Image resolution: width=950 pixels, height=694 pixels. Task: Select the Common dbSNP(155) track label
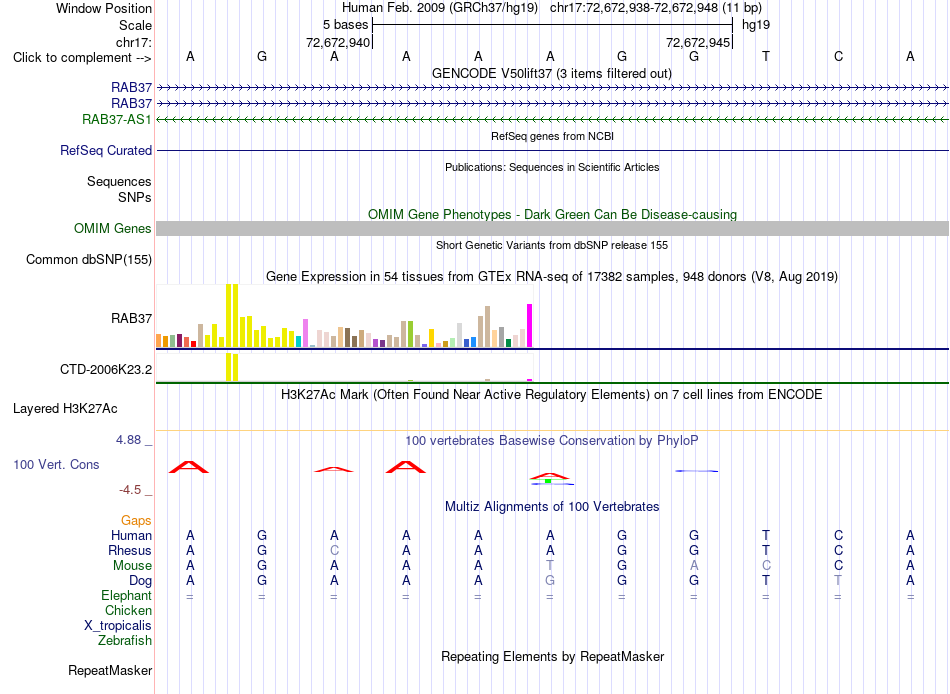pyautogui.click(x=89, y=259)
